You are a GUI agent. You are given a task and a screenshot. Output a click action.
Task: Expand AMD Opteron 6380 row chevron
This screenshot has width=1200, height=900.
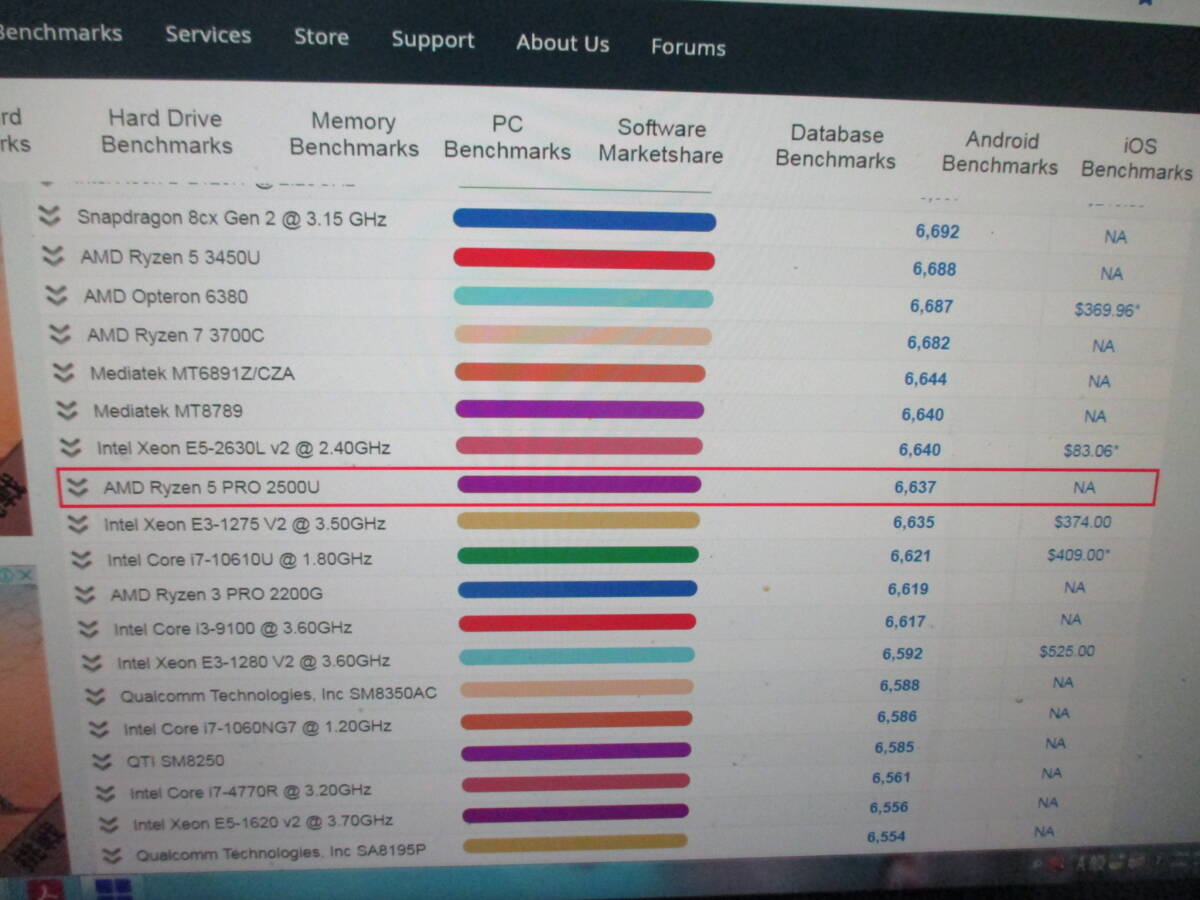56,296
